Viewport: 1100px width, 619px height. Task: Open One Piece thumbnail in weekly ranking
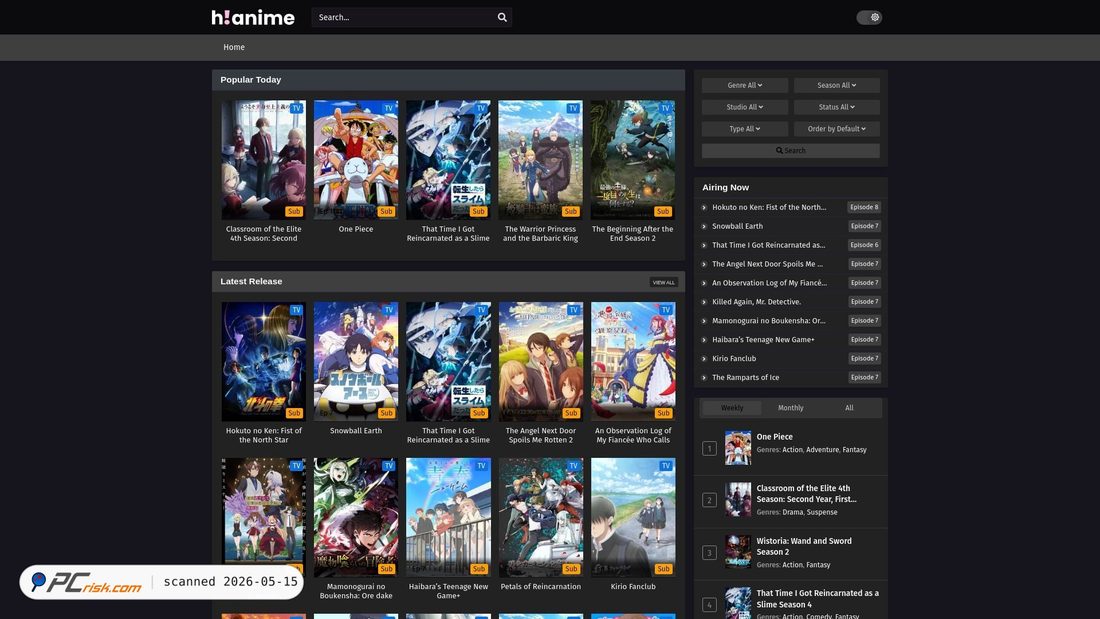[x=737, y=448]
